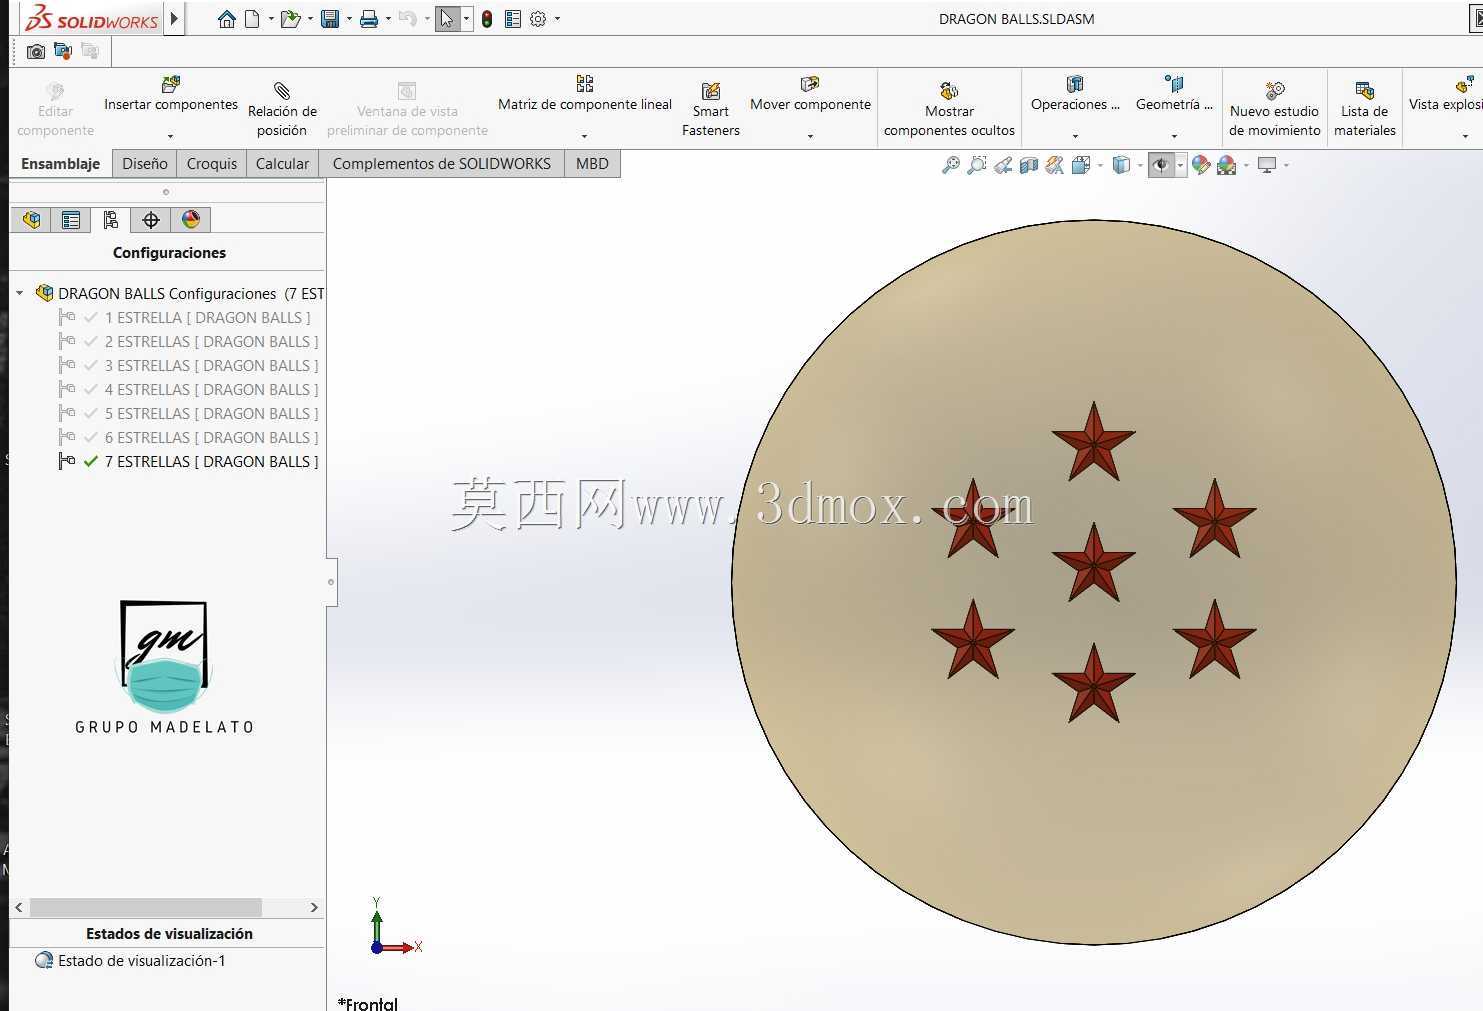
Task: Save the assembly with the floppy disk icon
Action: 329,19
